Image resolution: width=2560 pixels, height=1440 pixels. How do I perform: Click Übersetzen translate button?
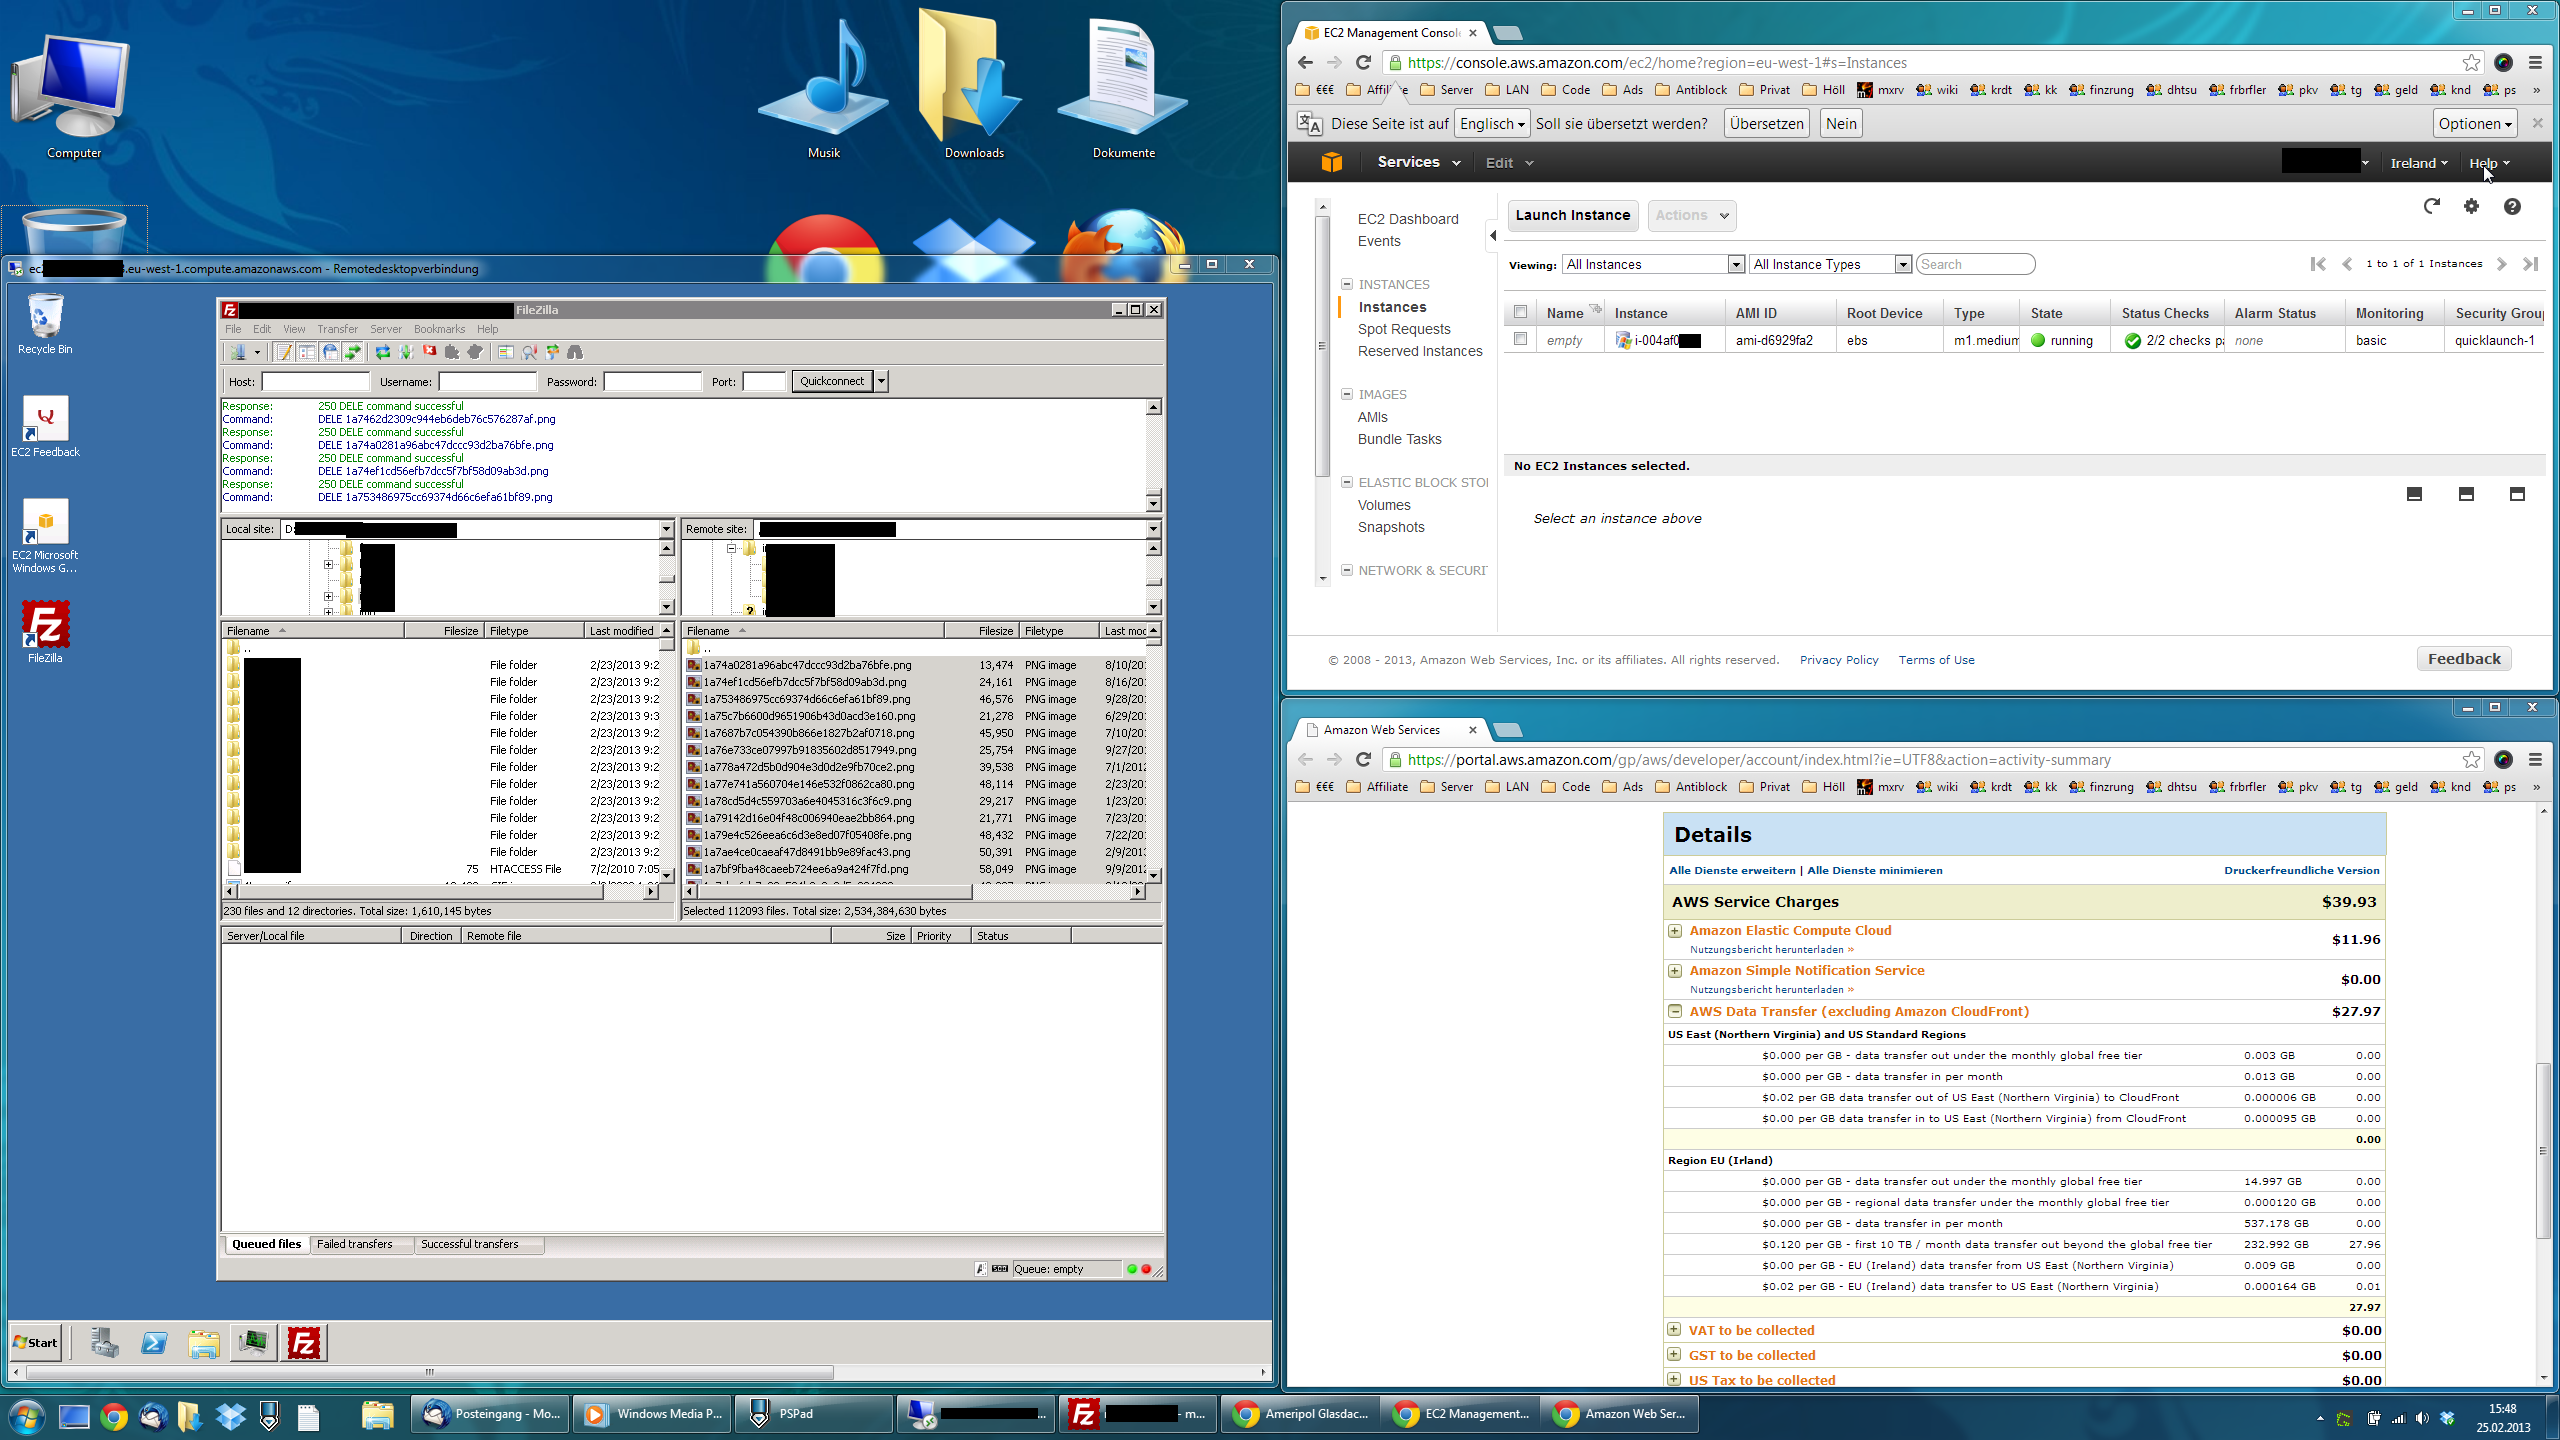pos(1766,124)
